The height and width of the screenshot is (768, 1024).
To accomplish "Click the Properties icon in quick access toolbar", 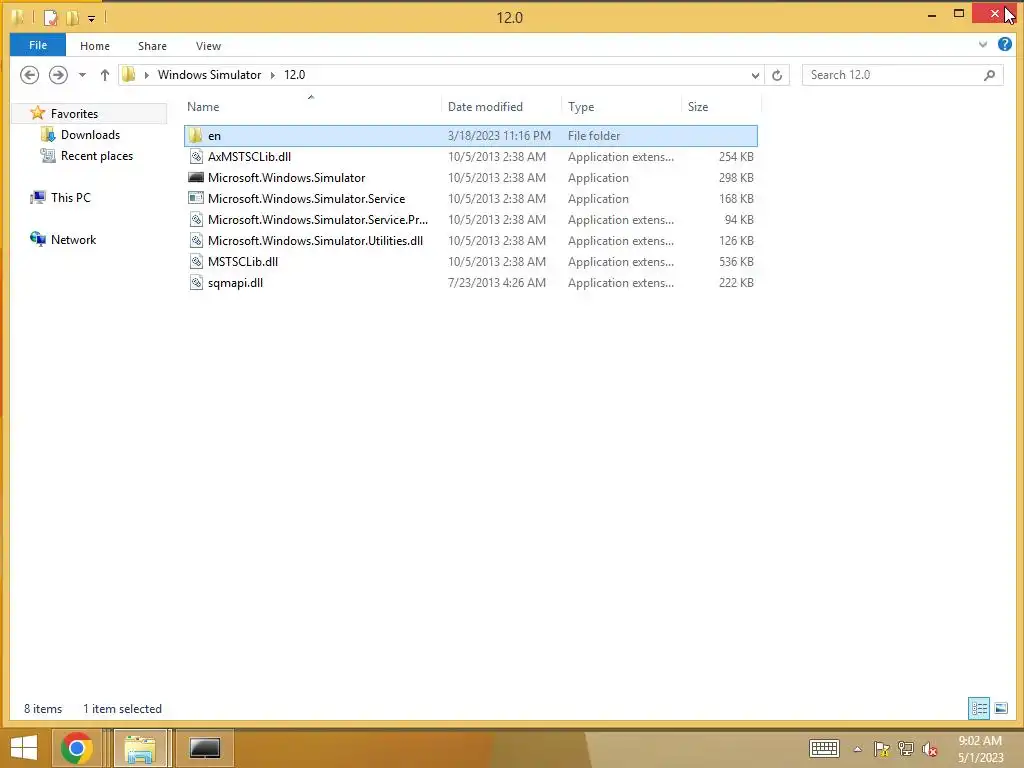I will pos(50,18).
